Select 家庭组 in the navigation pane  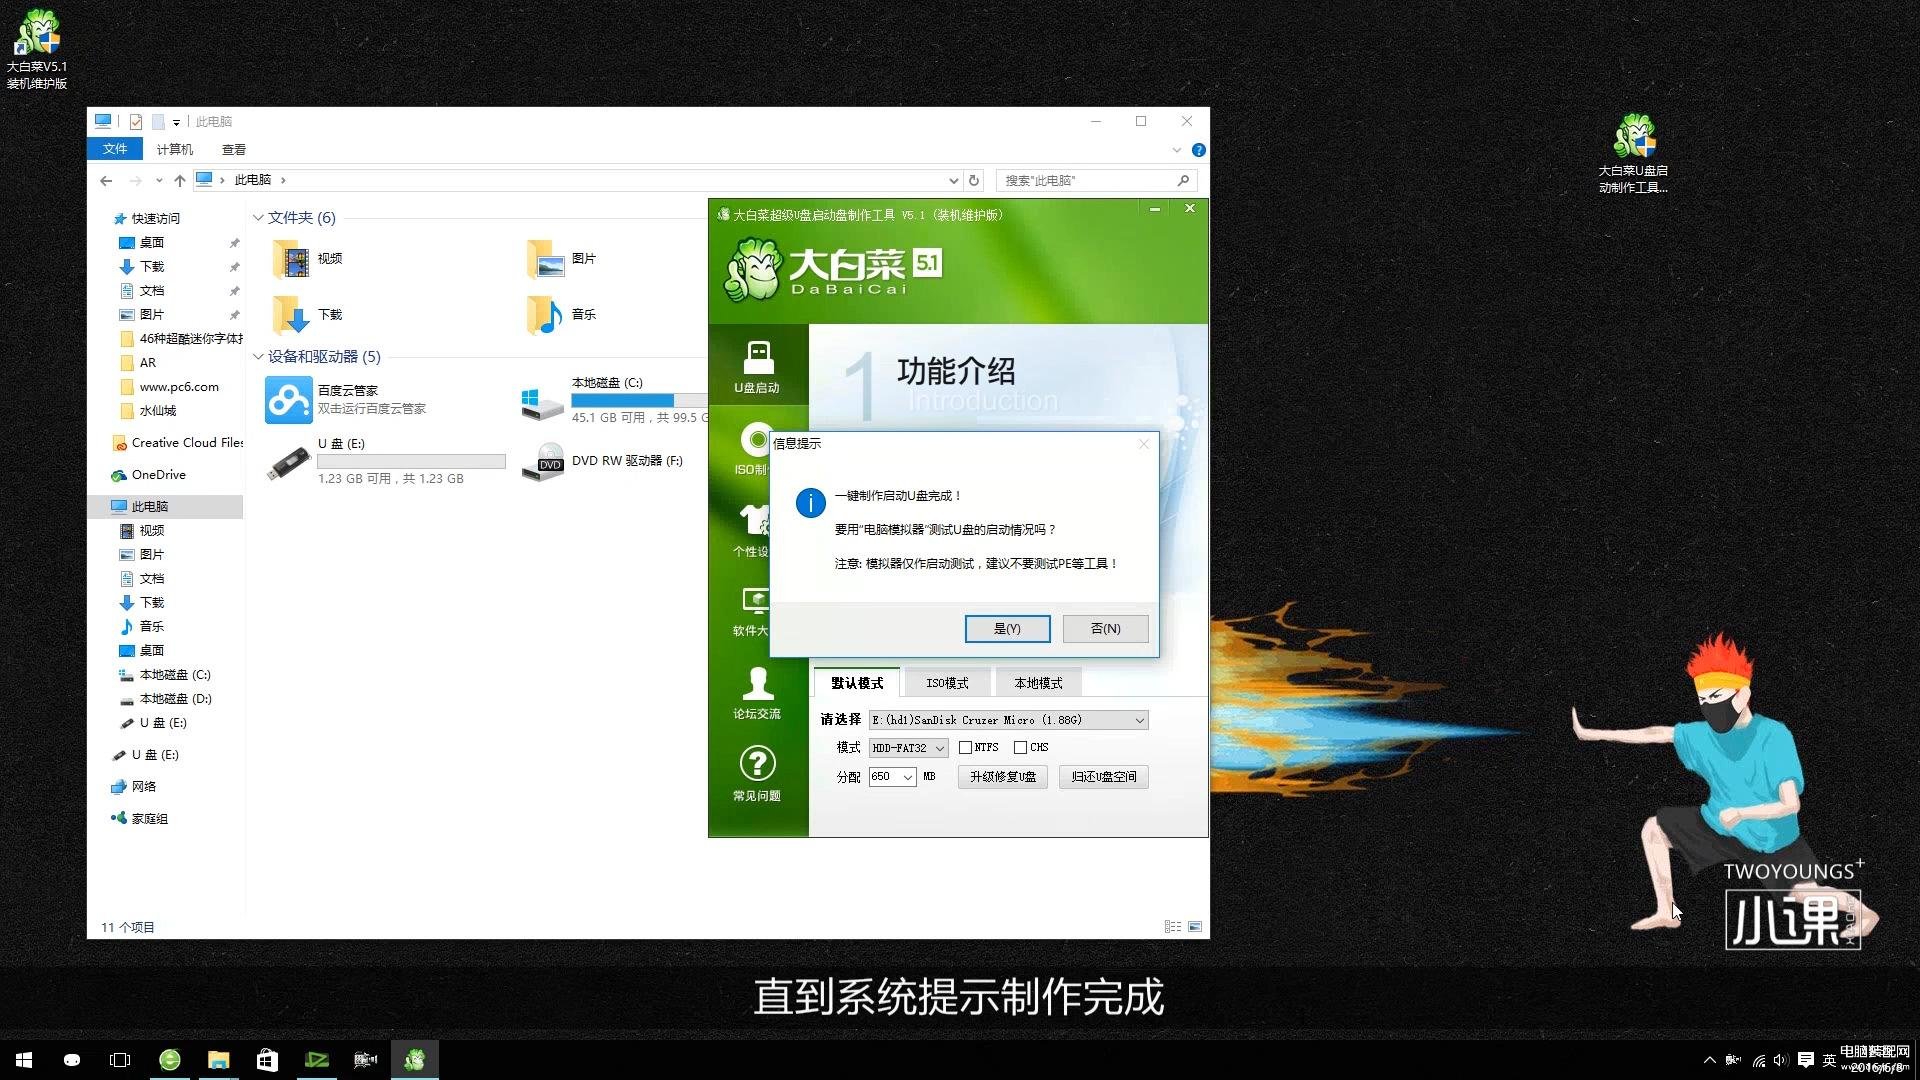click(x=140, y=819)
